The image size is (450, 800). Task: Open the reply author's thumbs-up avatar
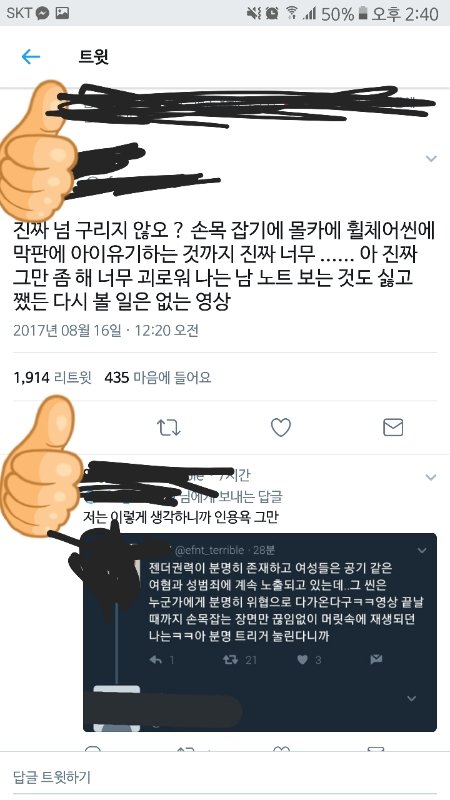tap(38, 467)
